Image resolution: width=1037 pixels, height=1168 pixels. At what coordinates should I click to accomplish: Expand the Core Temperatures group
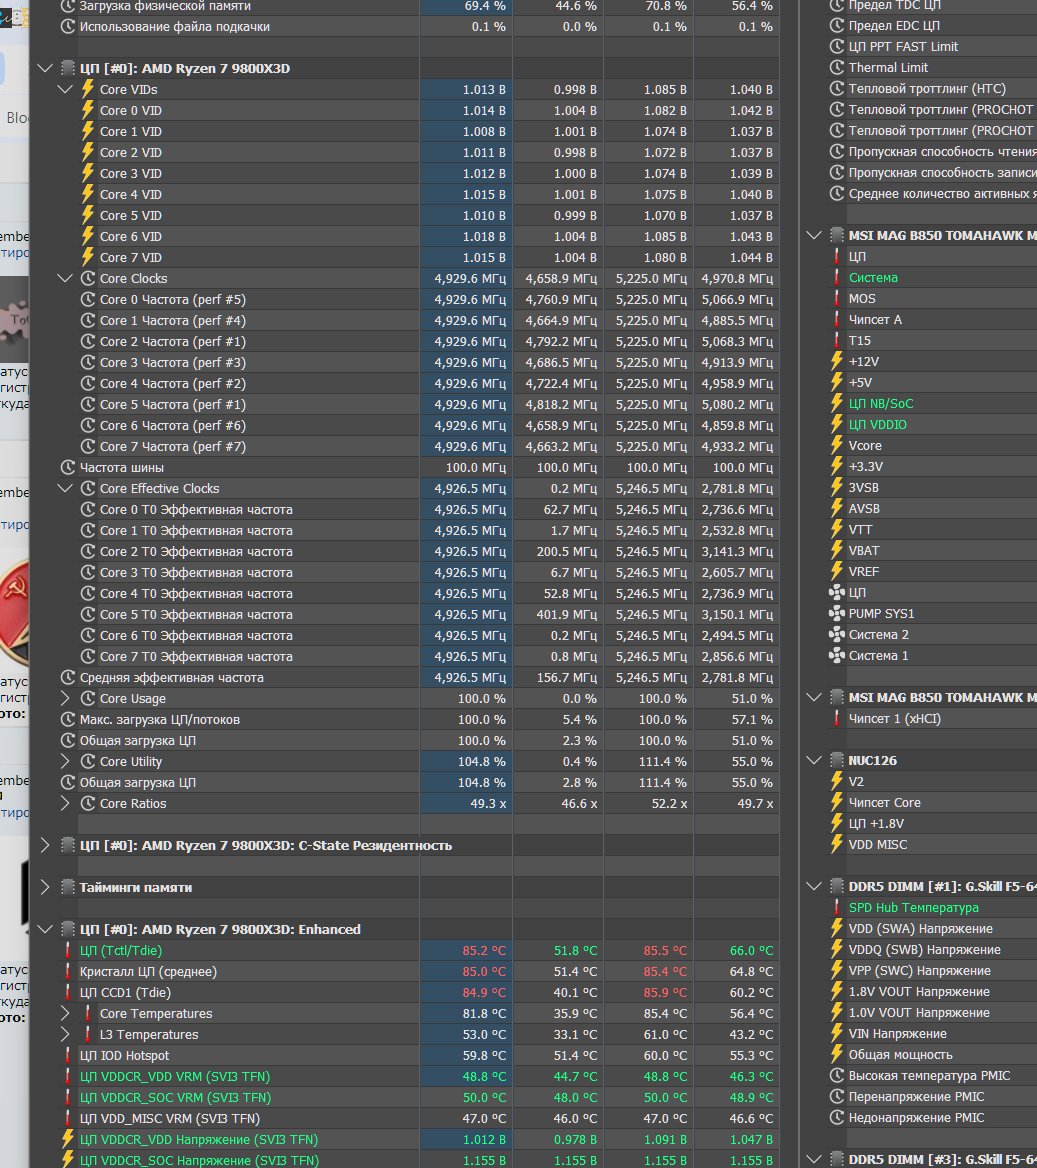(x=65, y=1014)
